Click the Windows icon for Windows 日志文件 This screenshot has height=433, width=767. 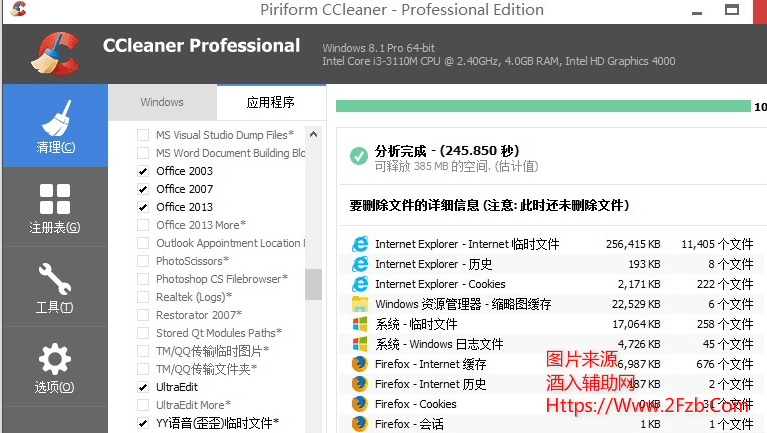[360, 344]
